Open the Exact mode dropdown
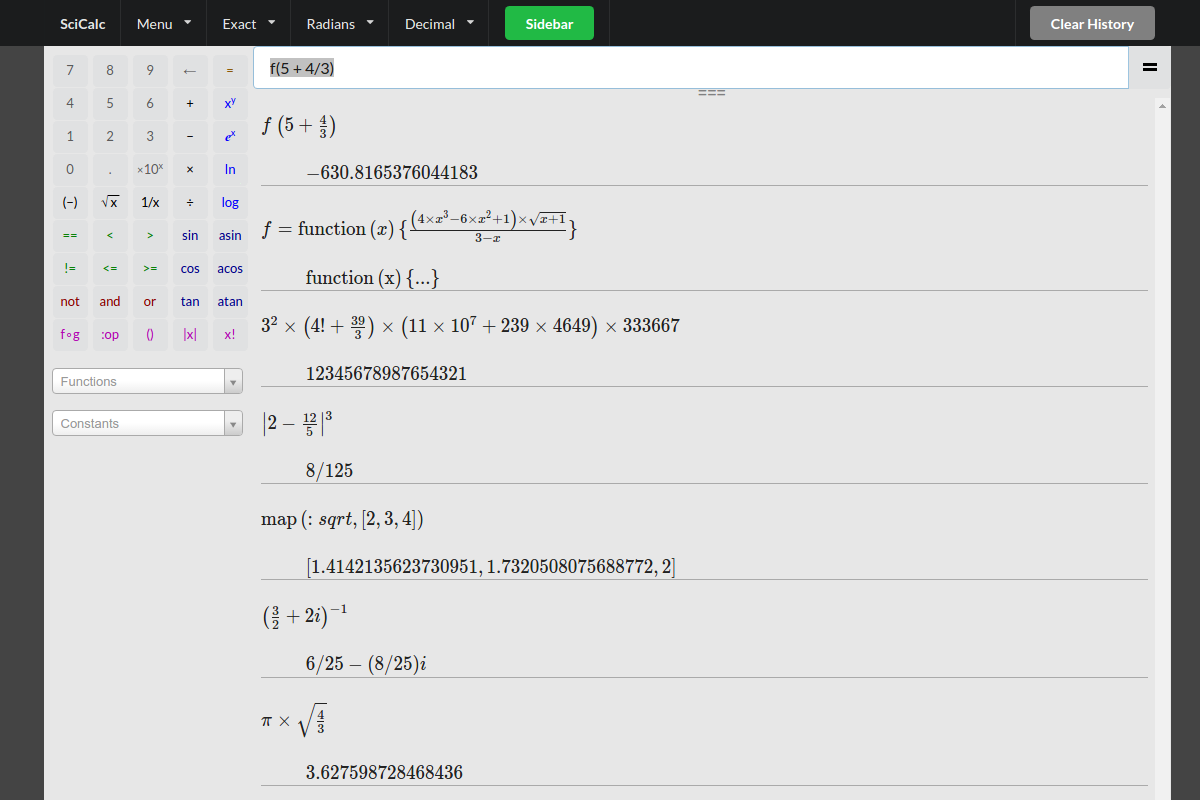Image resolution: width=1200 pixels, height=800 pixels. [x=249, y=23]
